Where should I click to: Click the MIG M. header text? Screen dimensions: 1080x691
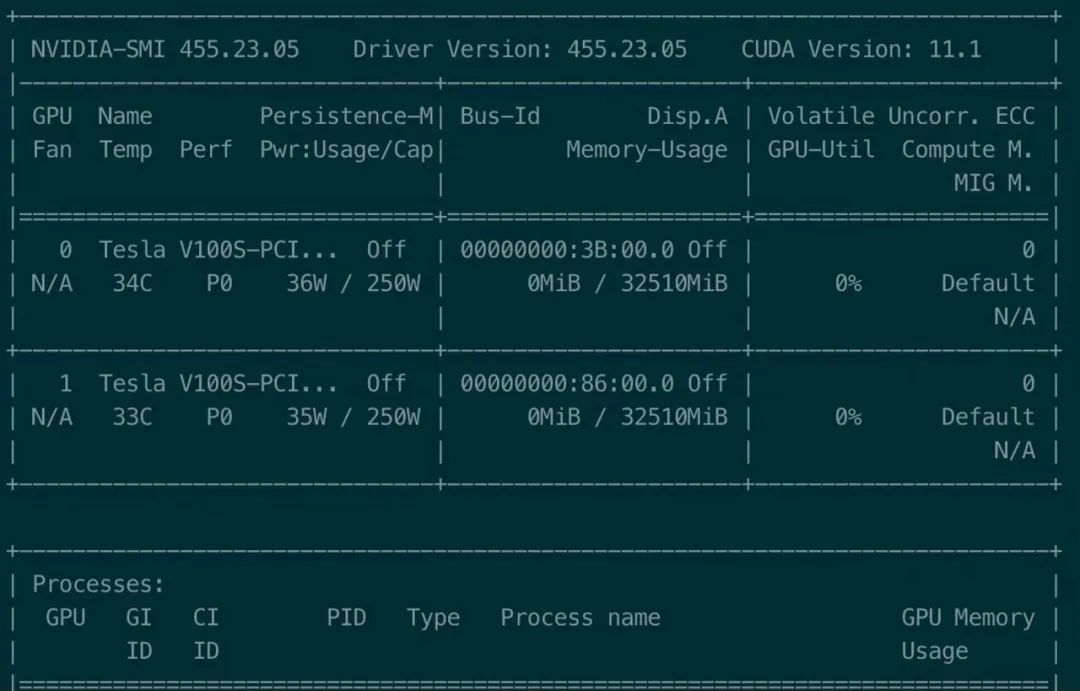point(993,184)
